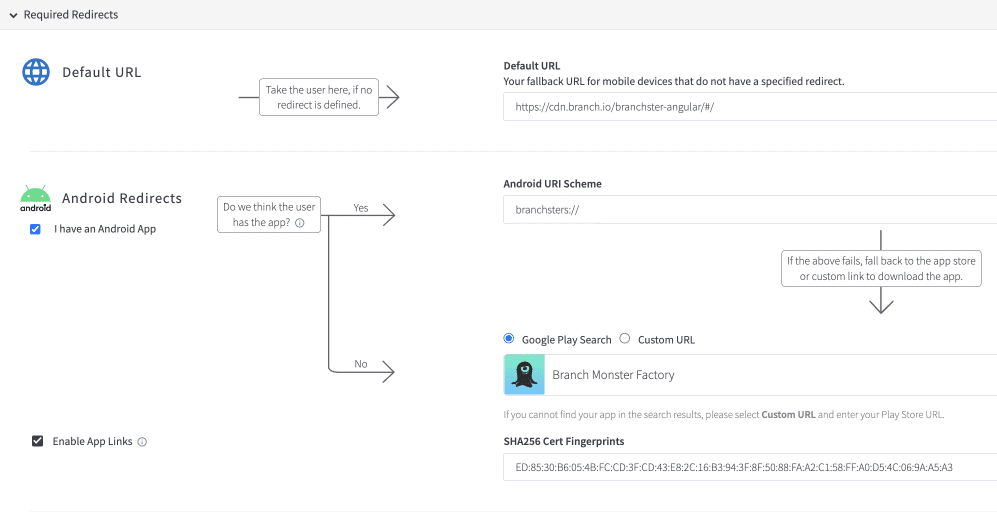Click the 'I have an Android App' label

pyautogui.click(x=105, y=229)
